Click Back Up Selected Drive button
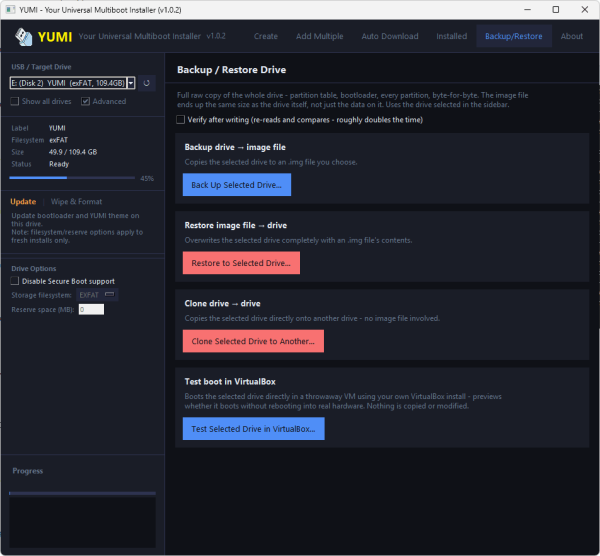 click(237, 185)
